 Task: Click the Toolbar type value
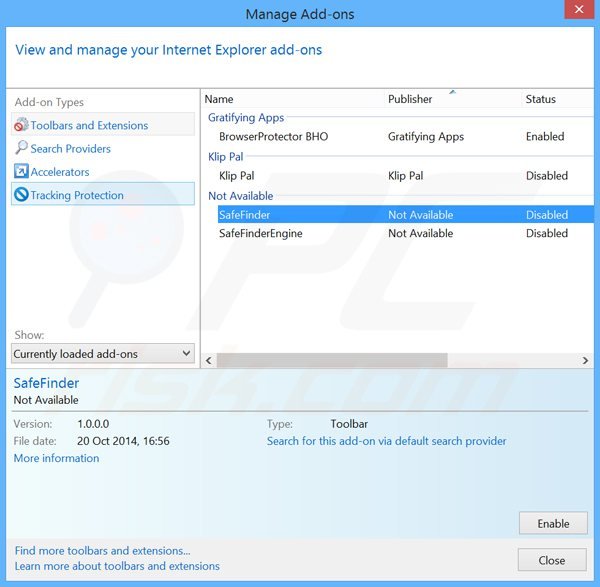(349, 424)
